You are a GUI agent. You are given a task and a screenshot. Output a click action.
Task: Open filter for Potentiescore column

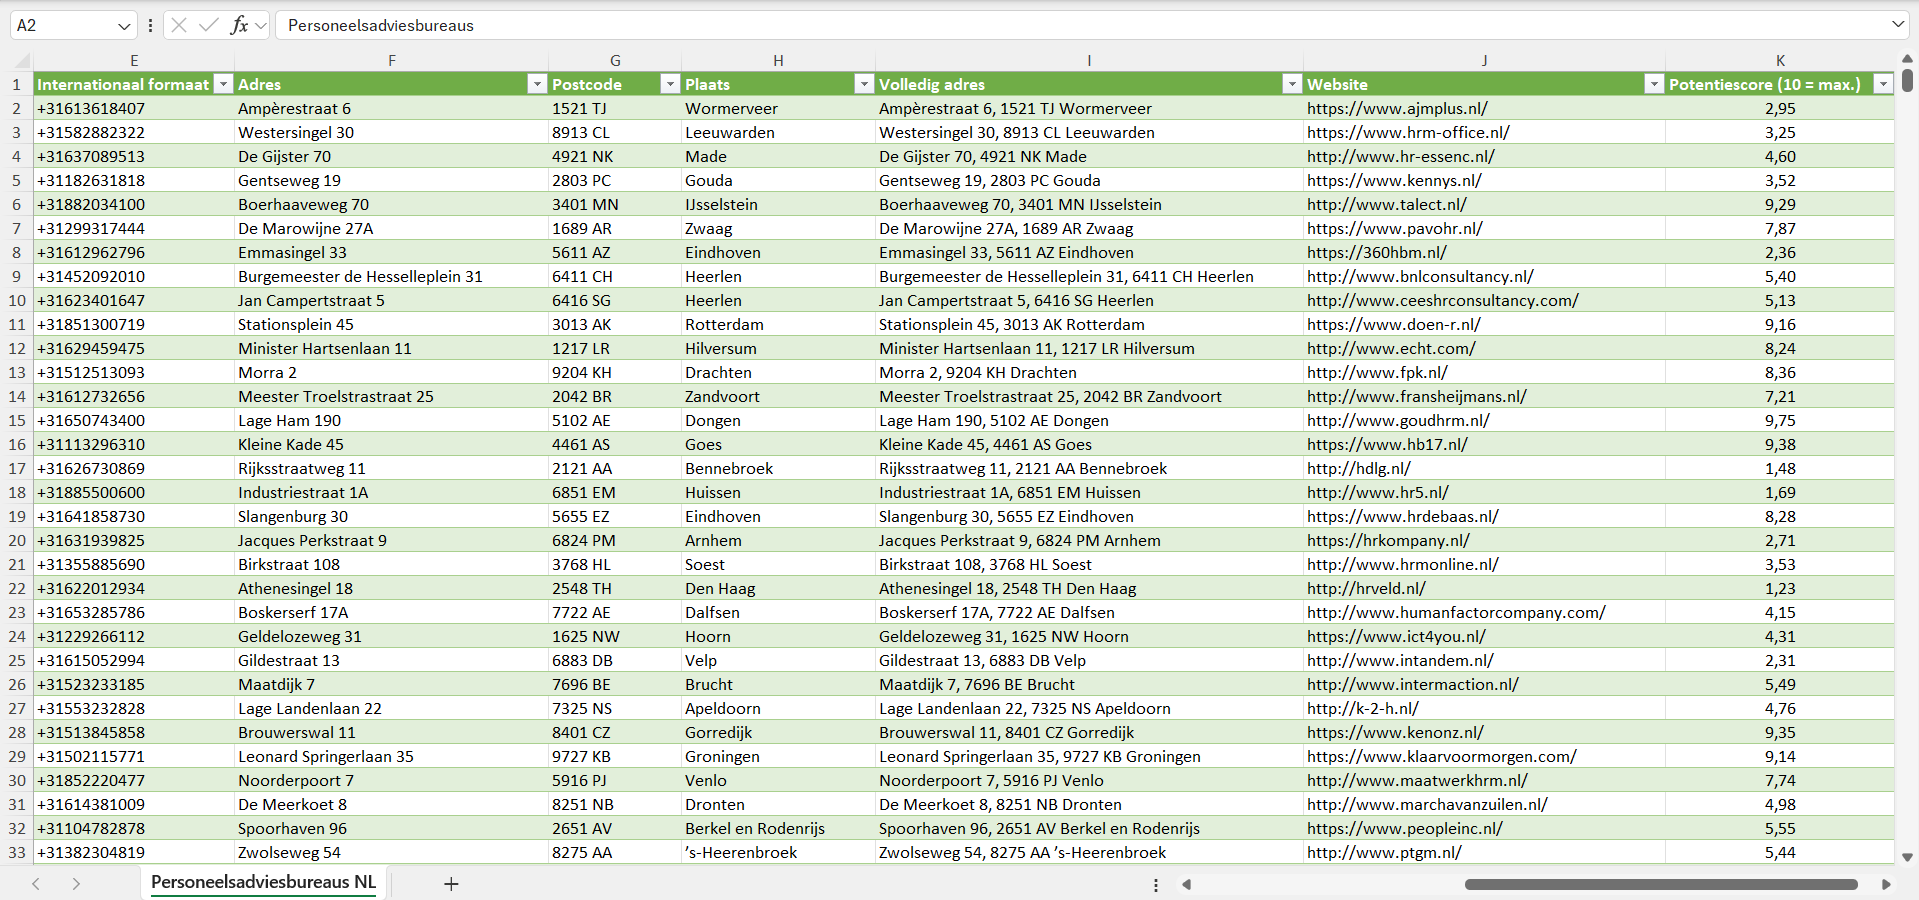point(1883,84)
